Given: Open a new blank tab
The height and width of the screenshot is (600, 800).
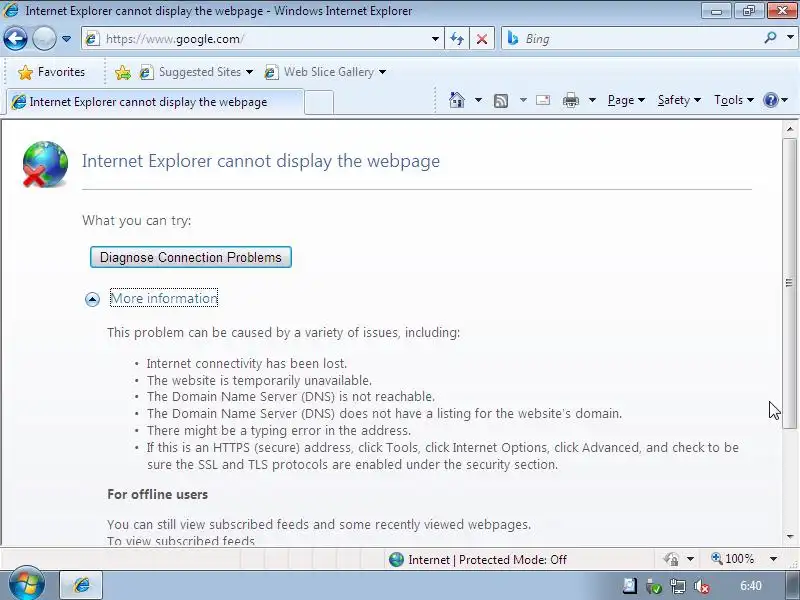Looking at the screenshot, I should (319, 102).
